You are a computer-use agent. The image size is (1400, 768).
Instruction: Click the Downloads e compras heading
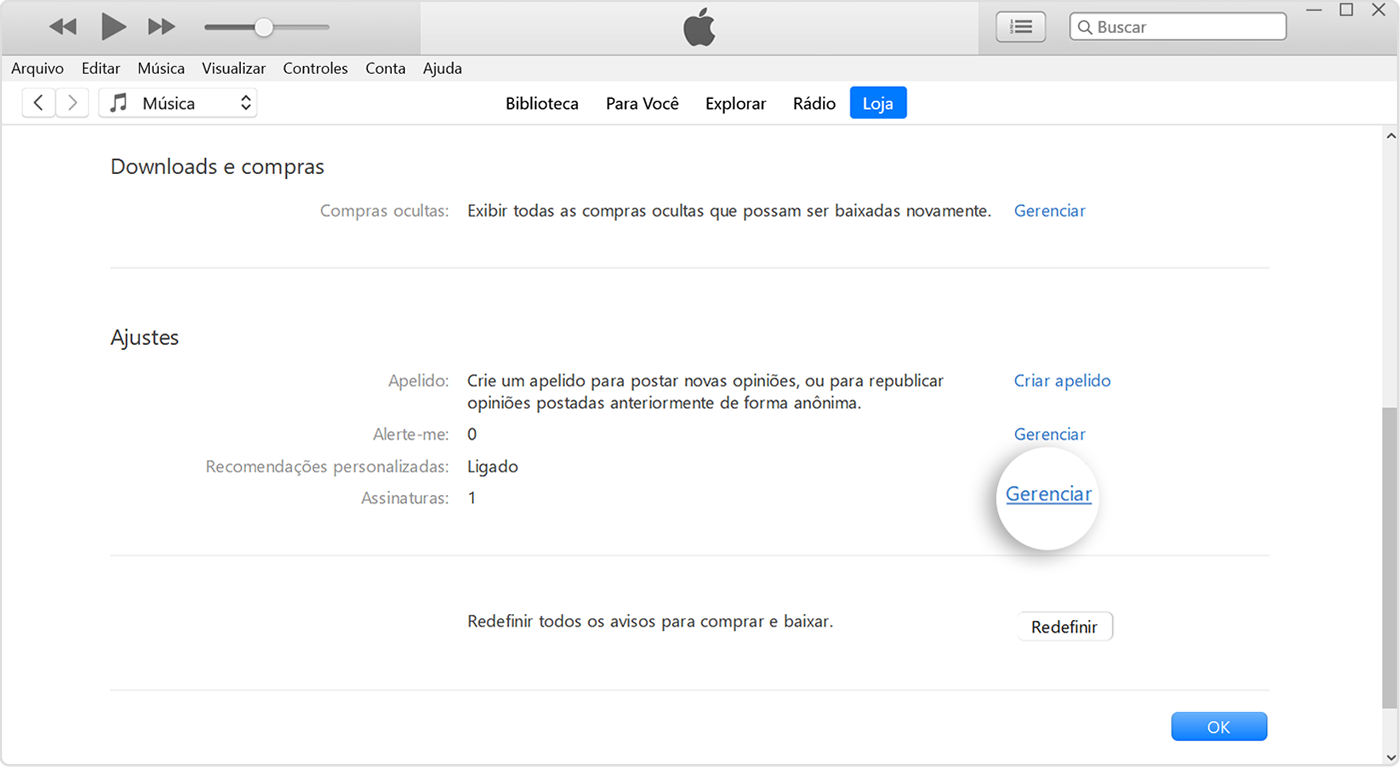(x=217, y=167)
